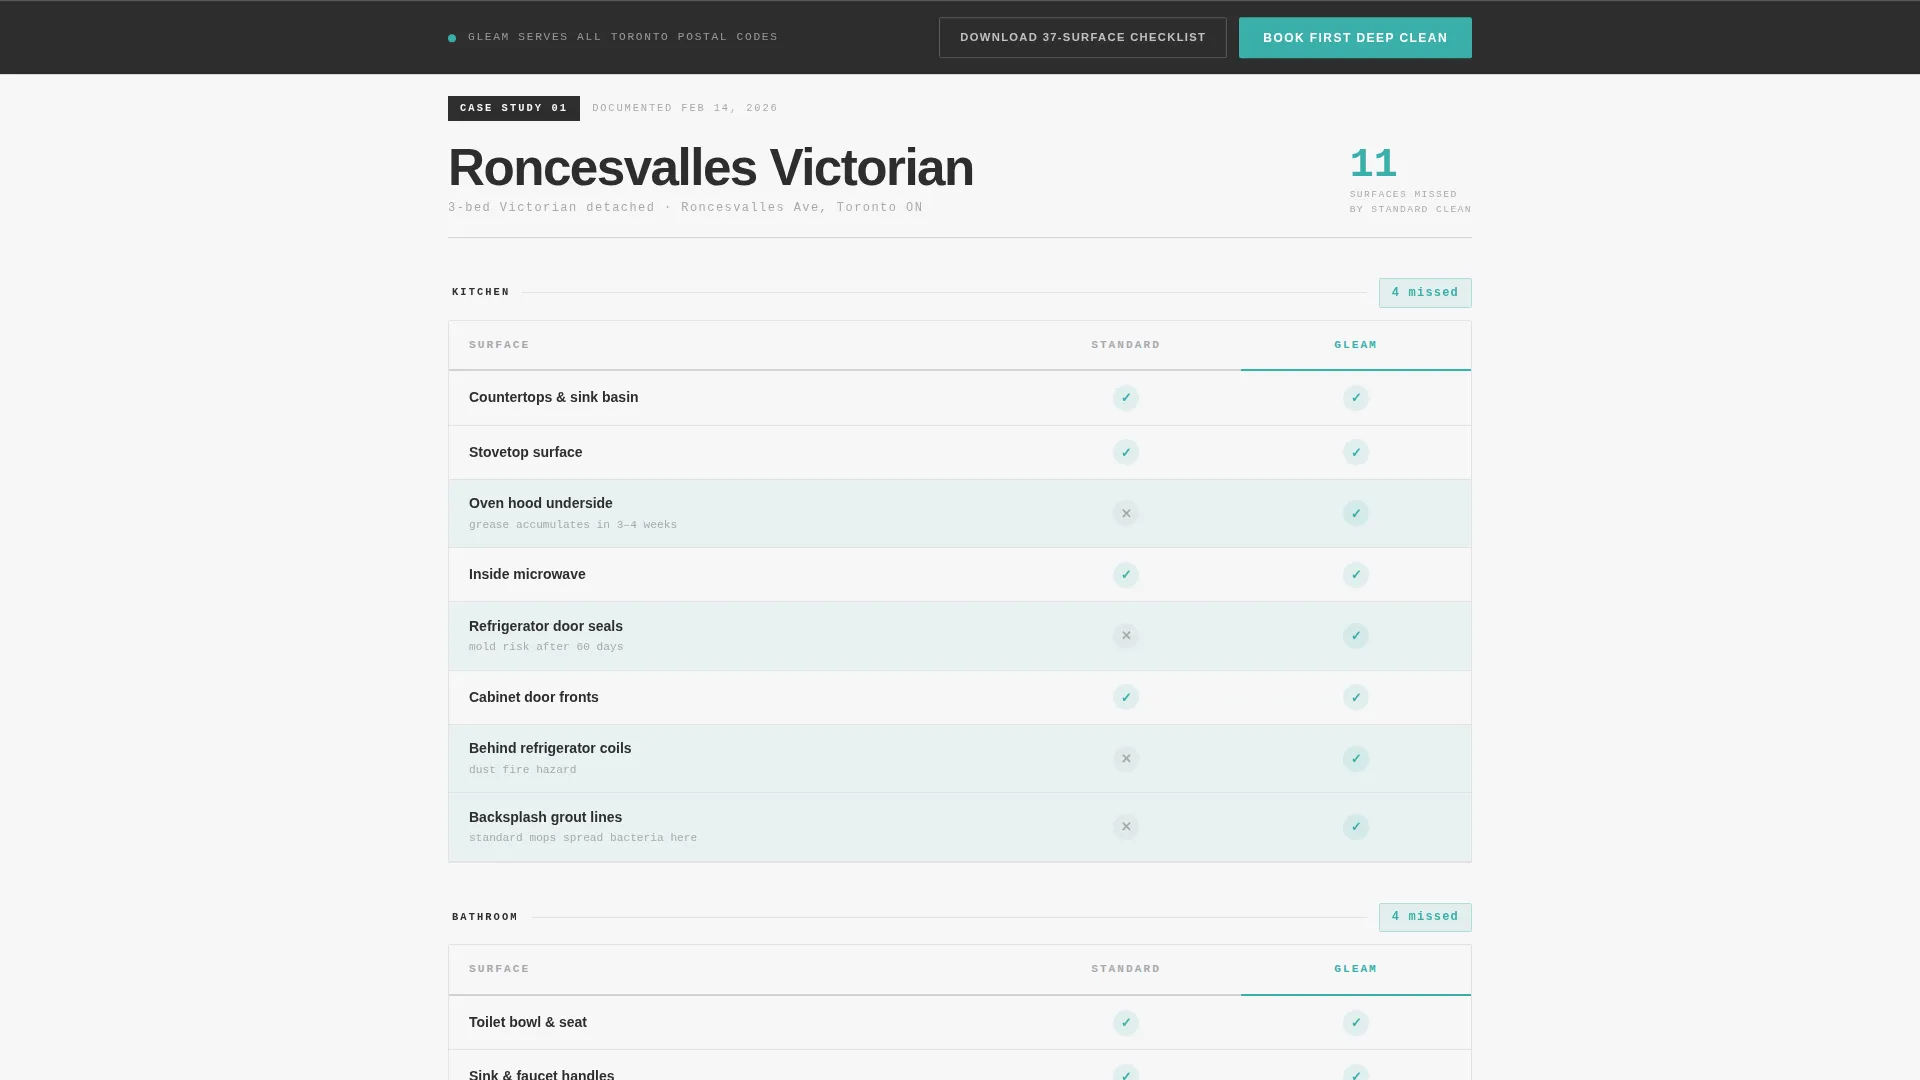Screen dimensions: 1920x1080
Task: Click the Toilet bowl & seat row label
Action: tap(528, 1022)
